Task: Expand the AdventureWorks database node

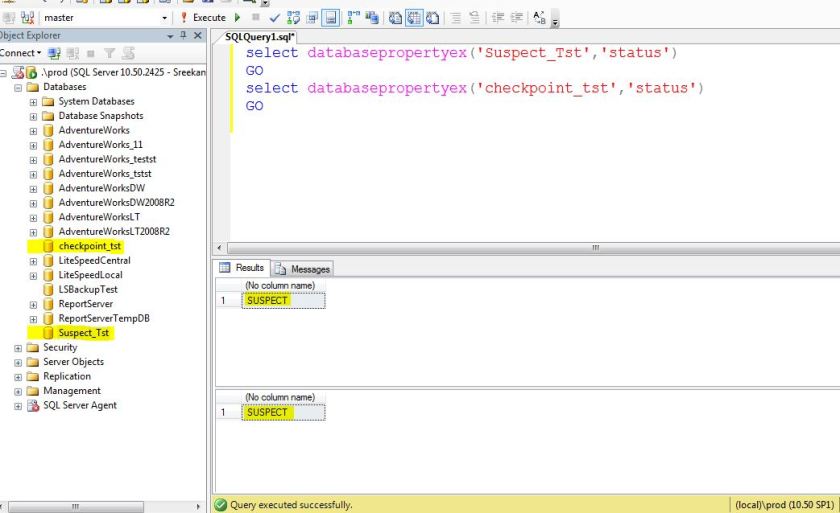Action: tap(33, 130)
